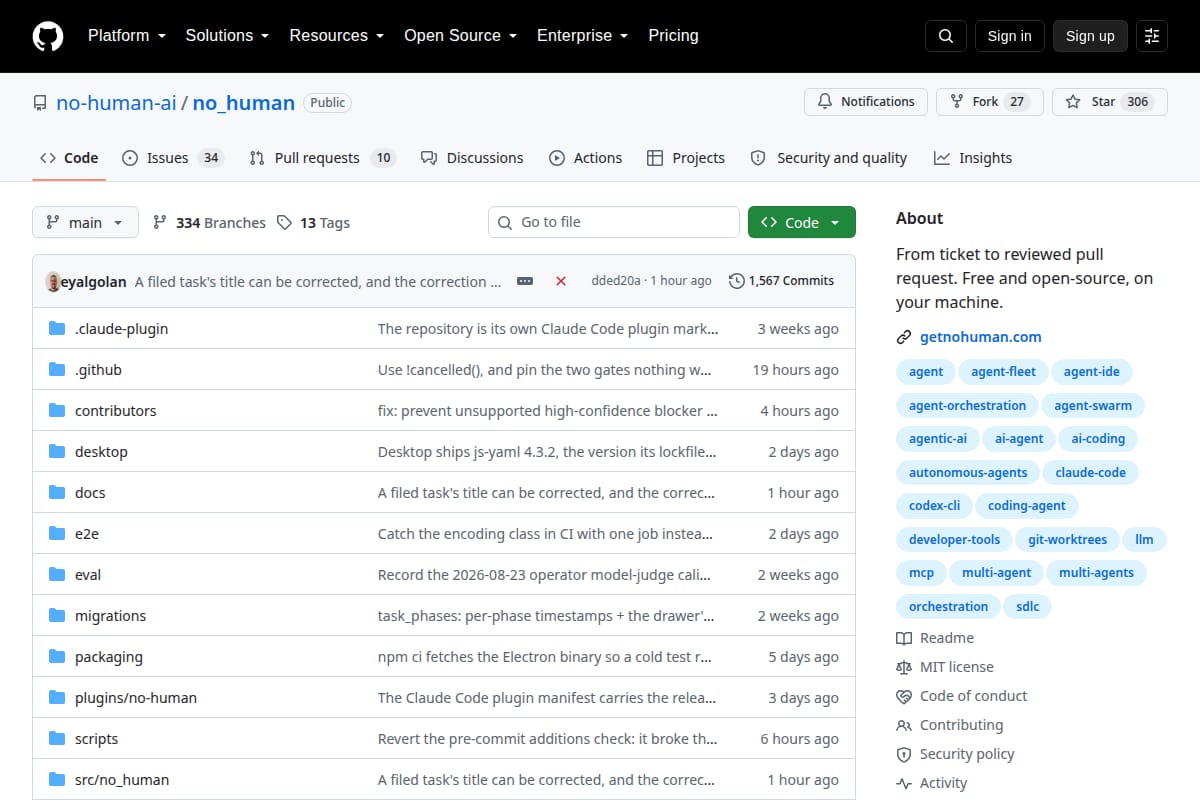Screen dimensions: 1200x800
Task: Expand the Enterprise menu
Action: click(x=582, y=35)
